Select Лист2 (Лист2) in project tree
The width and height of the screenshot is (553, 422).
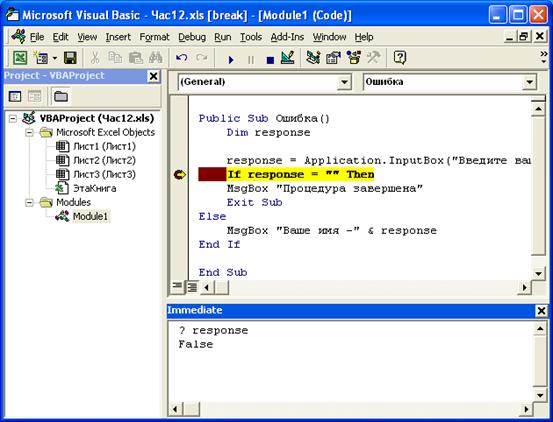104,160
